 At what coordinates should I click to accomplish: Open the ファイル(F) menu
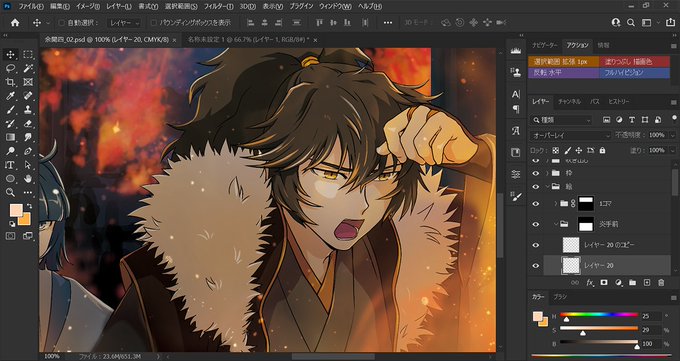coord(31,7)
